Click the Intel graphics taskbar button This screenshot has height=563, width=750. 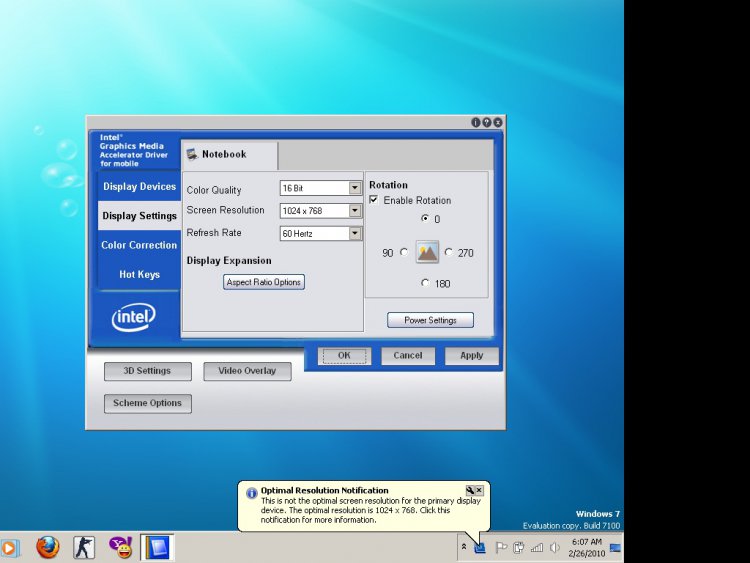157,548
